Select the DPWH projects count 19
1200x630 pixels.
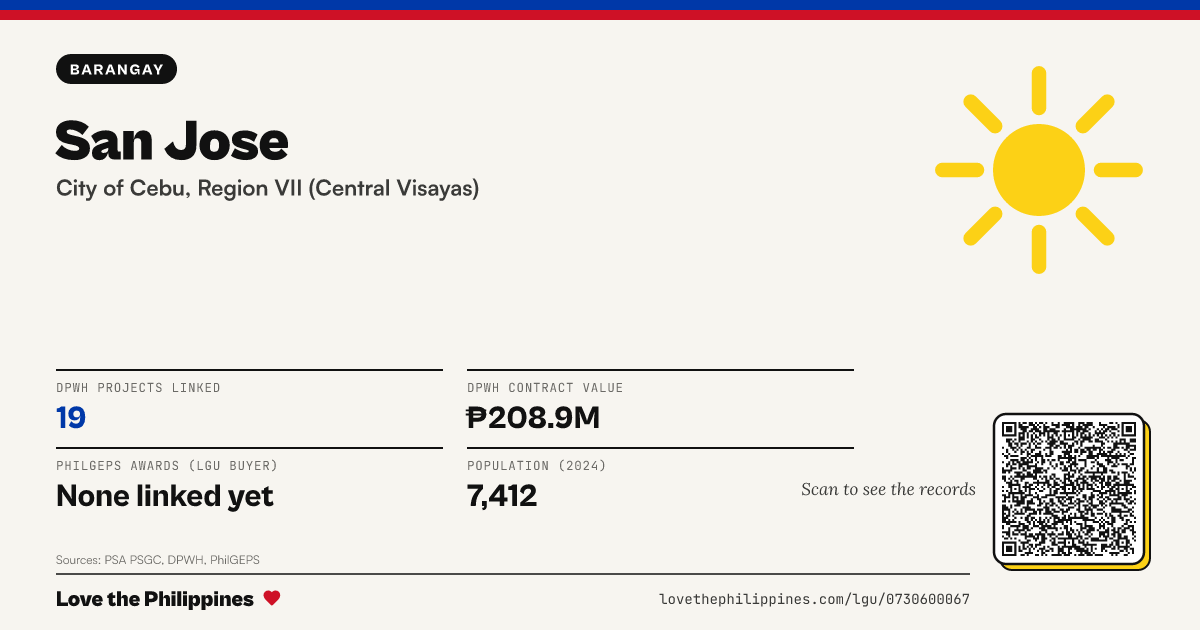click(71, 418)
